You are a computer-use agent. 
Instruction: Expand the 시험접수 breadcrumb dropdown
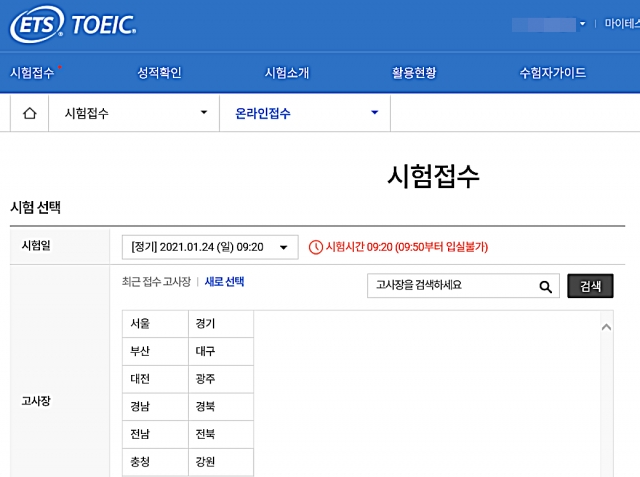[204, 112]
